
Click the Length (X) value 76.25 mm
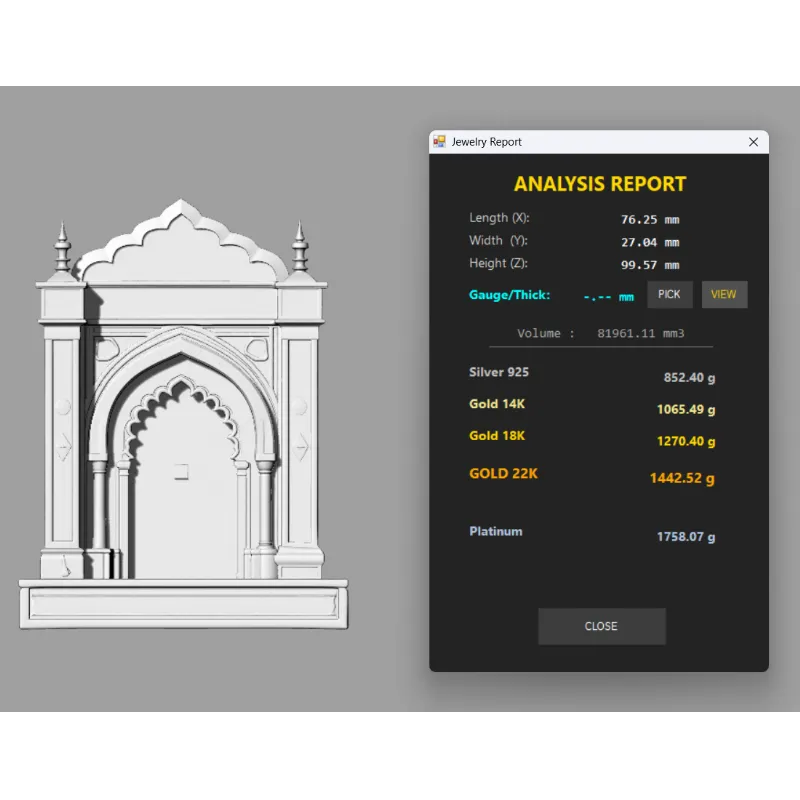pos(650,219)
